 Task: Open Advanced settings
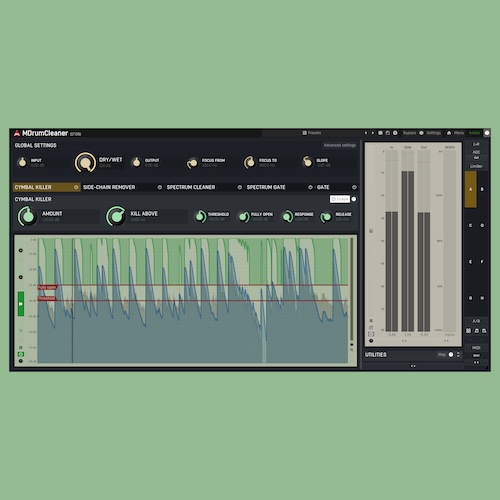[339, 145]
